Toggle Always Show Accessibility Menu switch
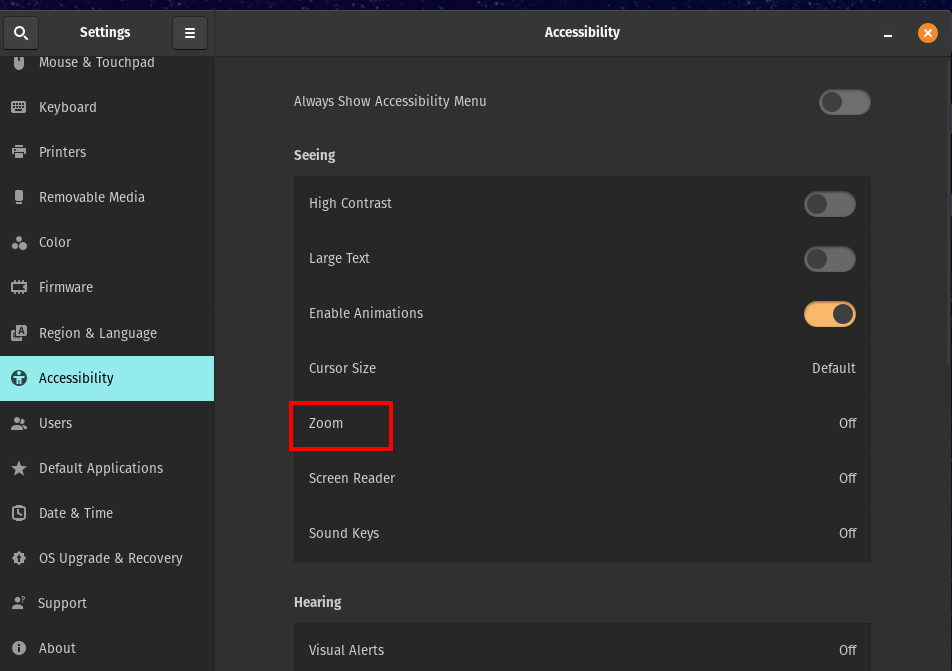Viewport: 952px width, 671px height. click(844, 102)
